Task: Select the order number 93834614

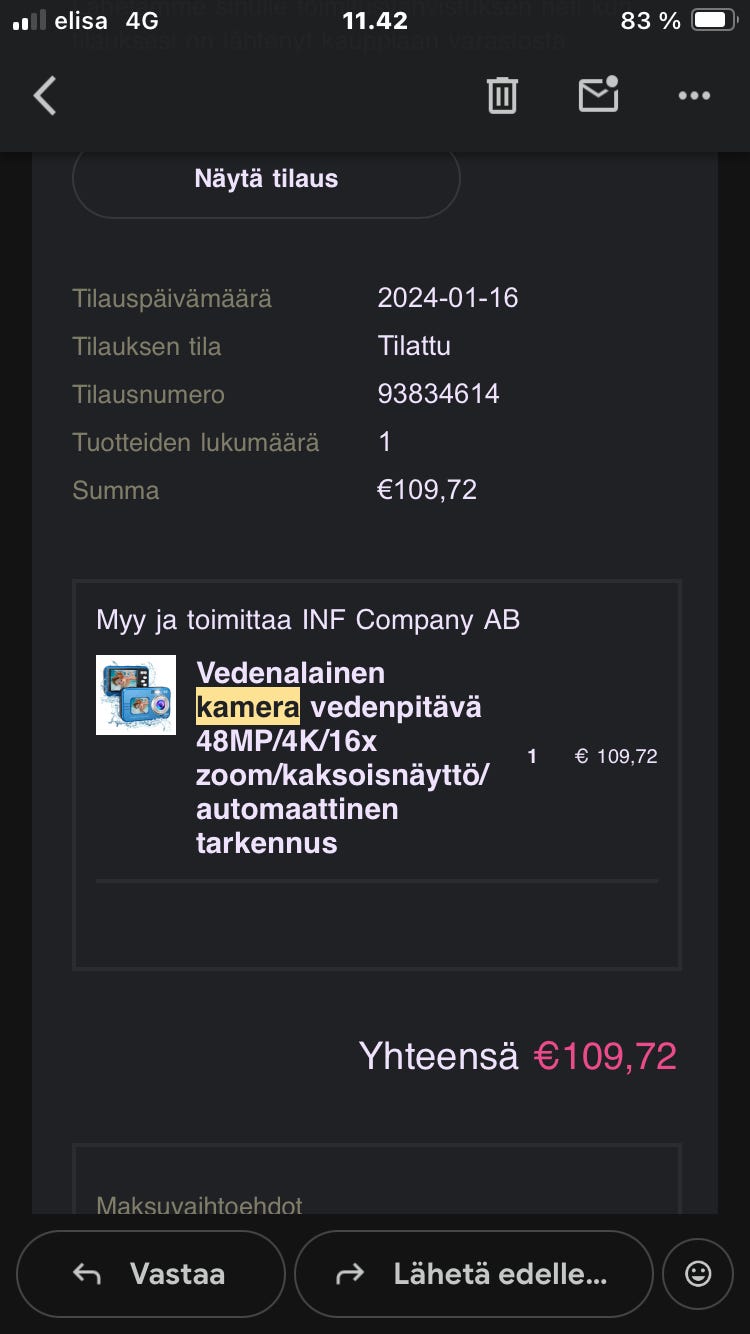Action: click(438, 394)
